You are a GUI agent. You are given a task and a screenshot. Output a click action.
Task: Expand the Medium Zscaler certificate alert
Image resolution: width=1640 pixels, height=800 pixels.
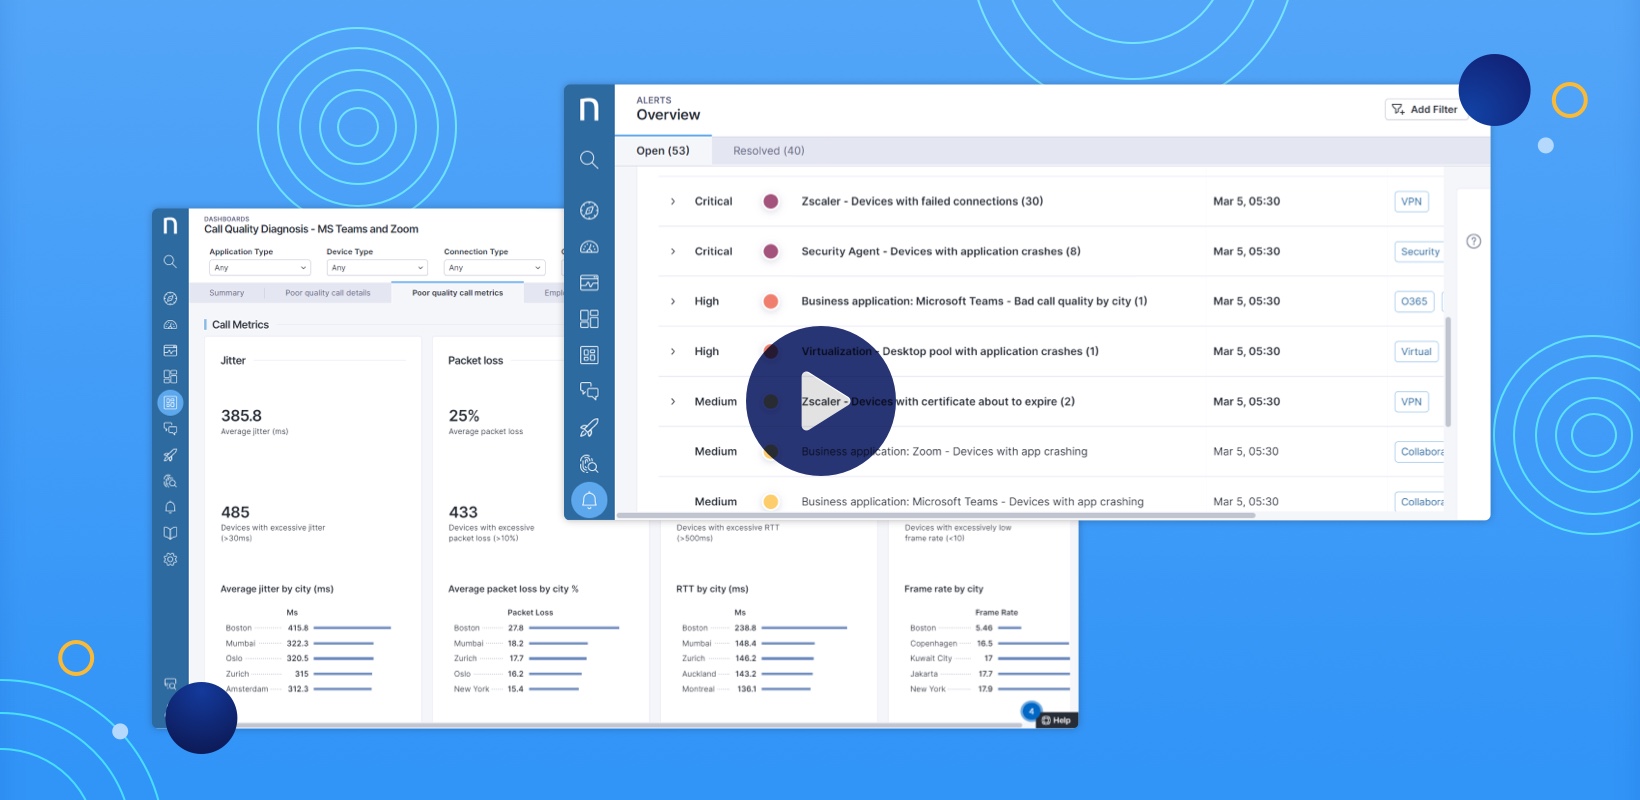click(673, 402)
